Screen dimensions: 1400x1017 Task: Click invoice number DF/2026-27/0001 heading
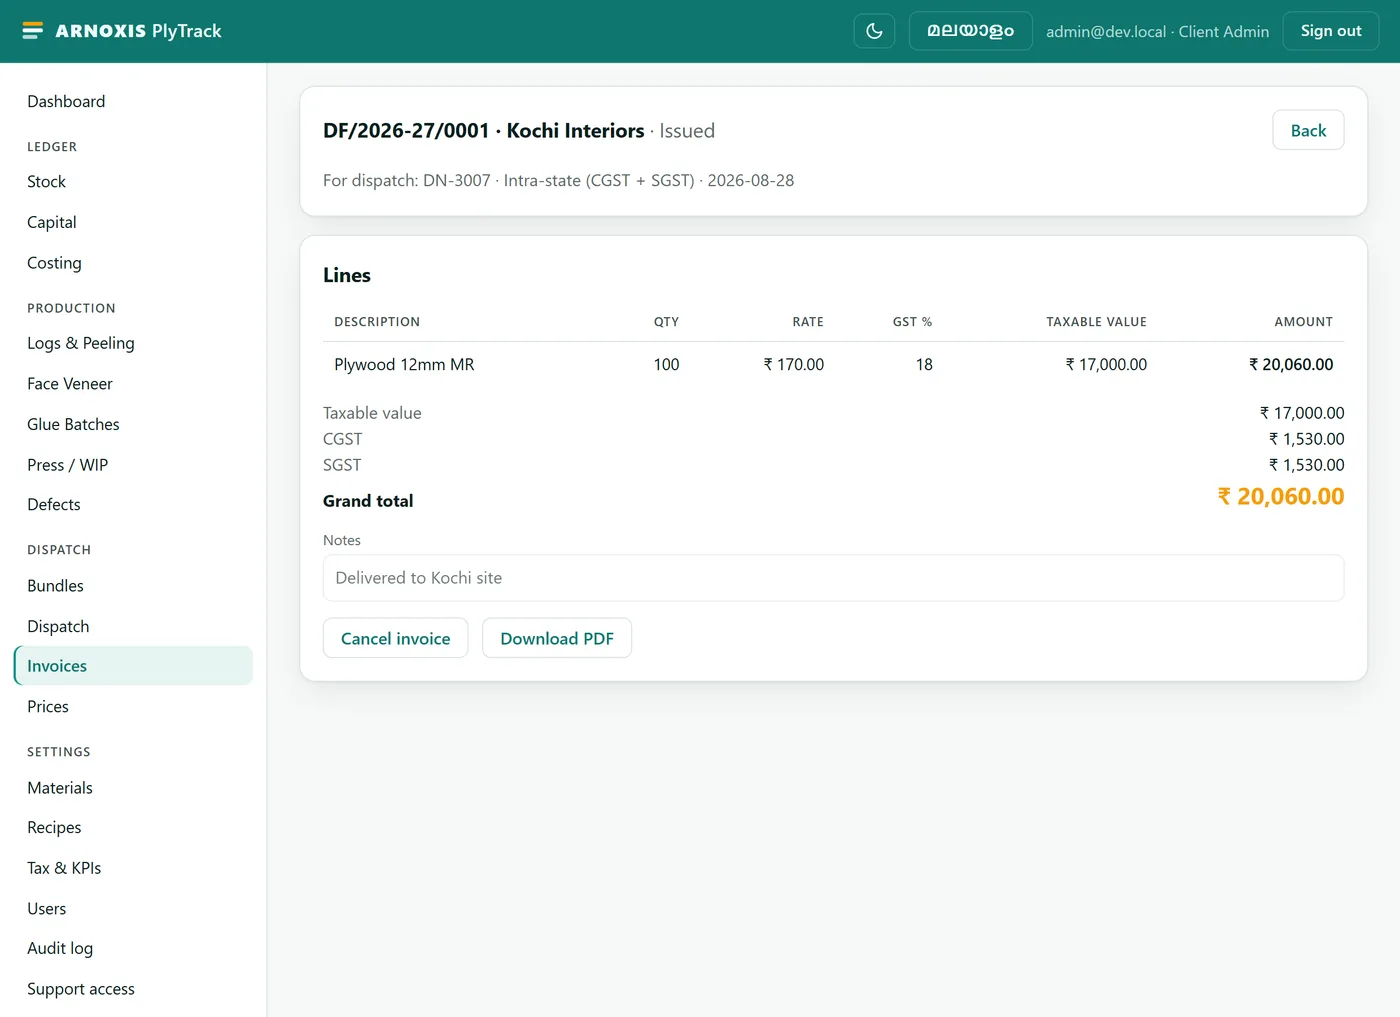click(406, 131)
